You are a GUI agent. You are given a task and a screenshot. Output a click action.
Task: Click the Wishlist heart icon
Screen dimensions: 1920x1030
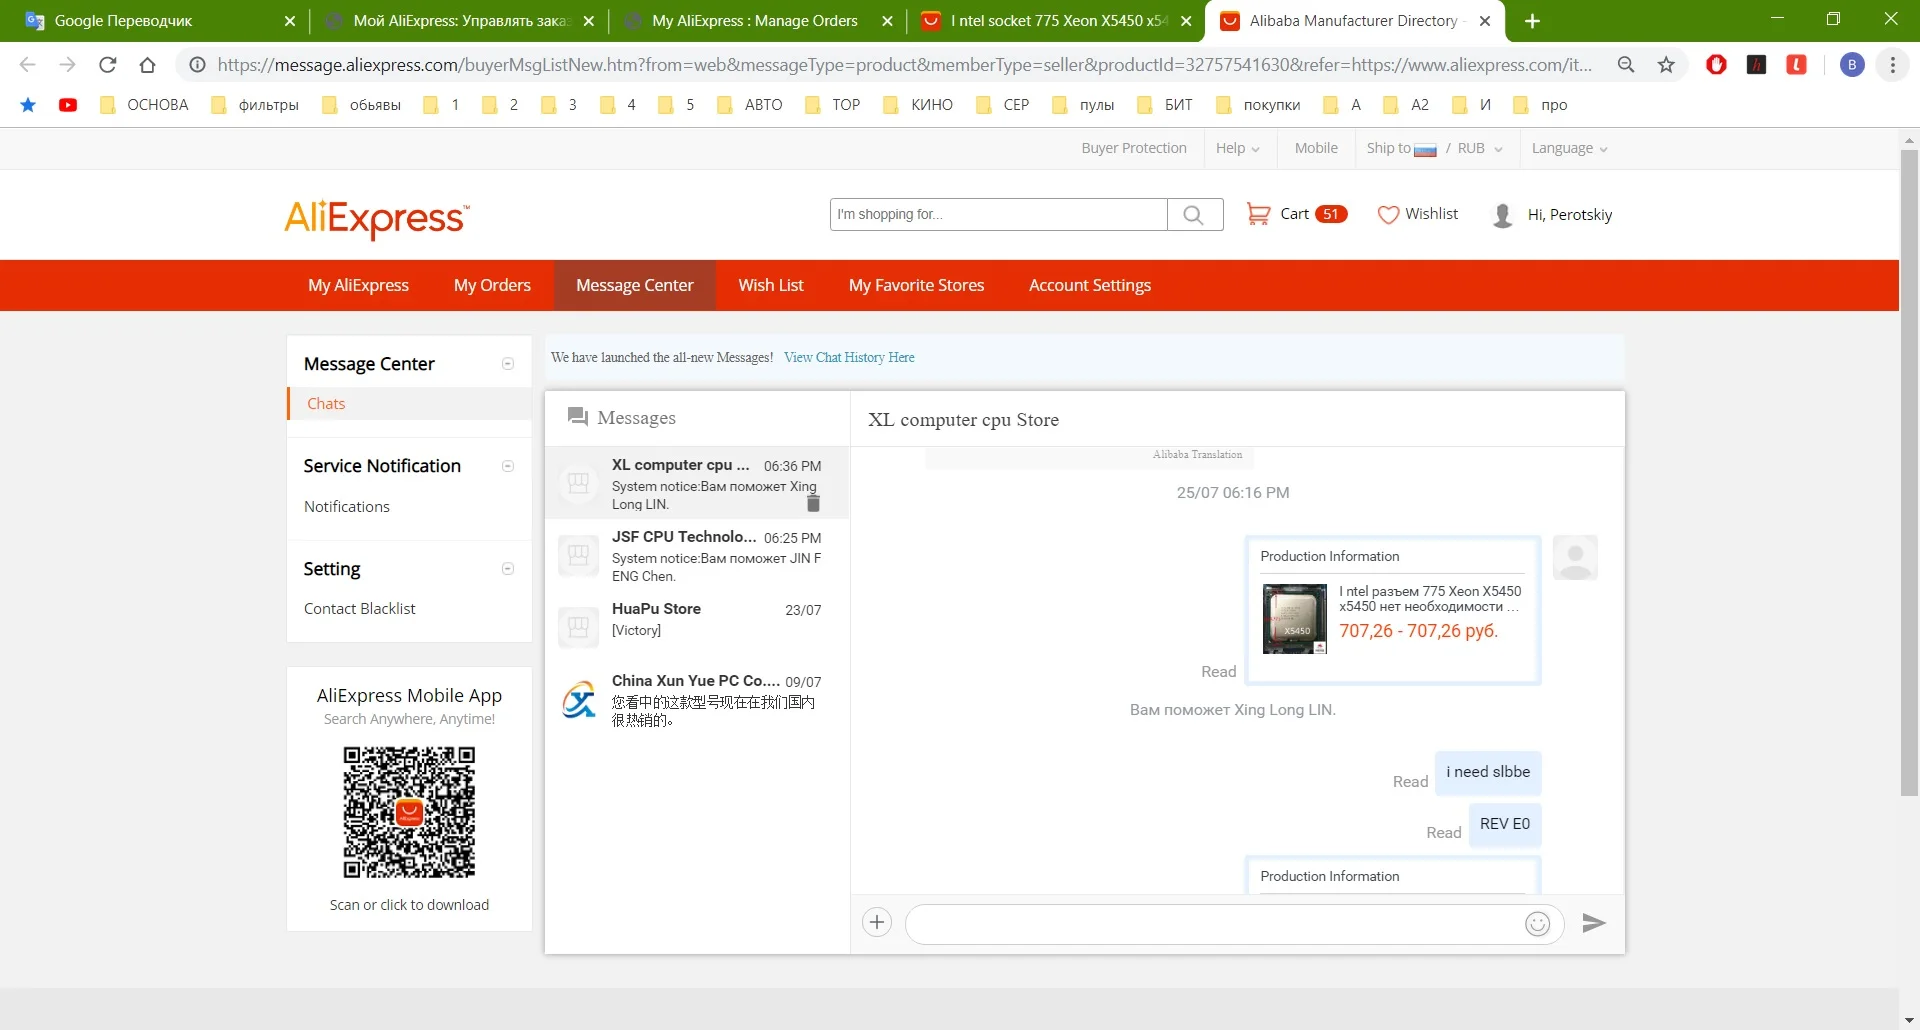[x=1388, y=215]
